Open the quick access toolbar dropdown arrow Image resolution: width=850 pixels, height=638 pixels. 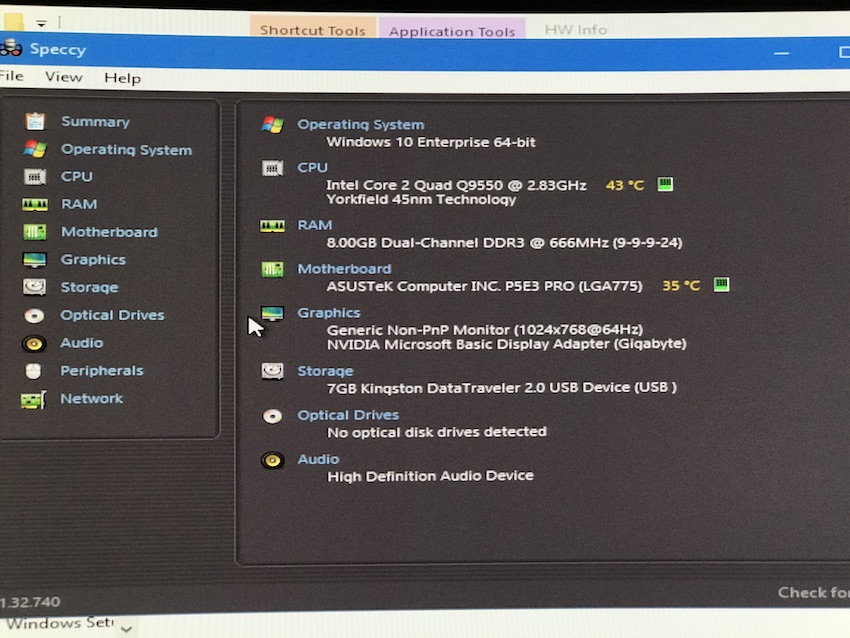pos(41,23)
